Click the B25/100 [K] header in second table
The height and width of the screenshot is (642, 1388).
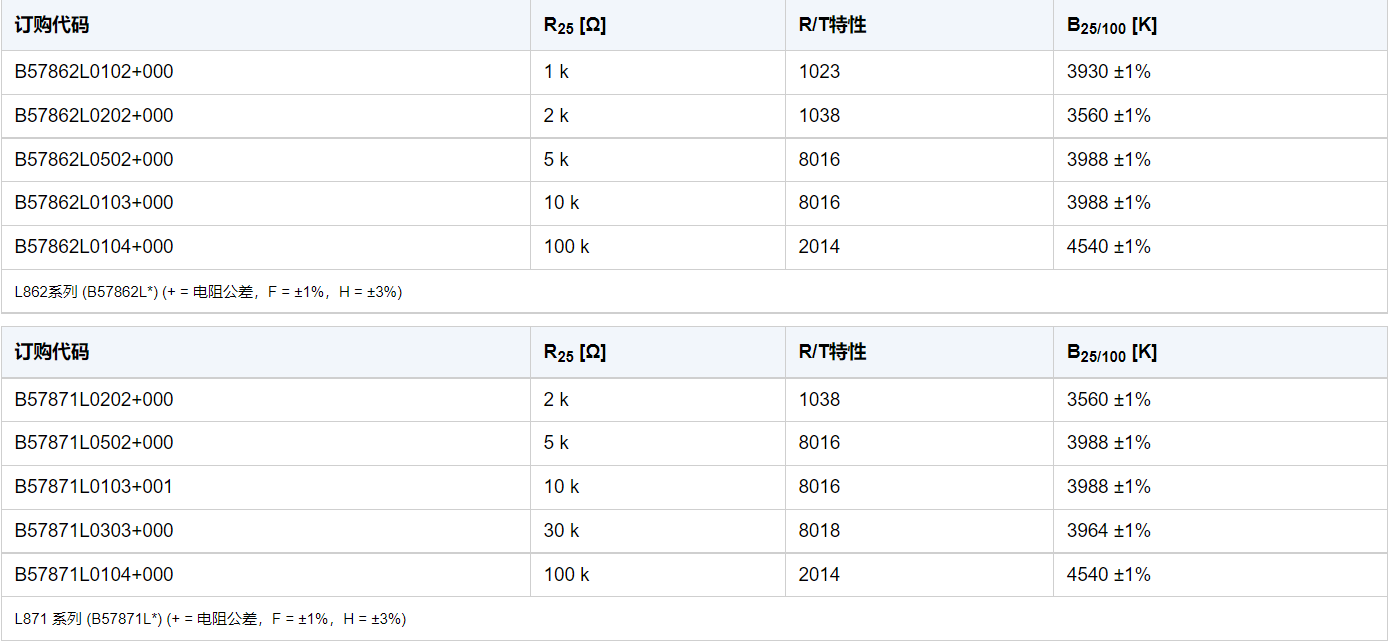pyautogui.click(x=1112, y=353)
